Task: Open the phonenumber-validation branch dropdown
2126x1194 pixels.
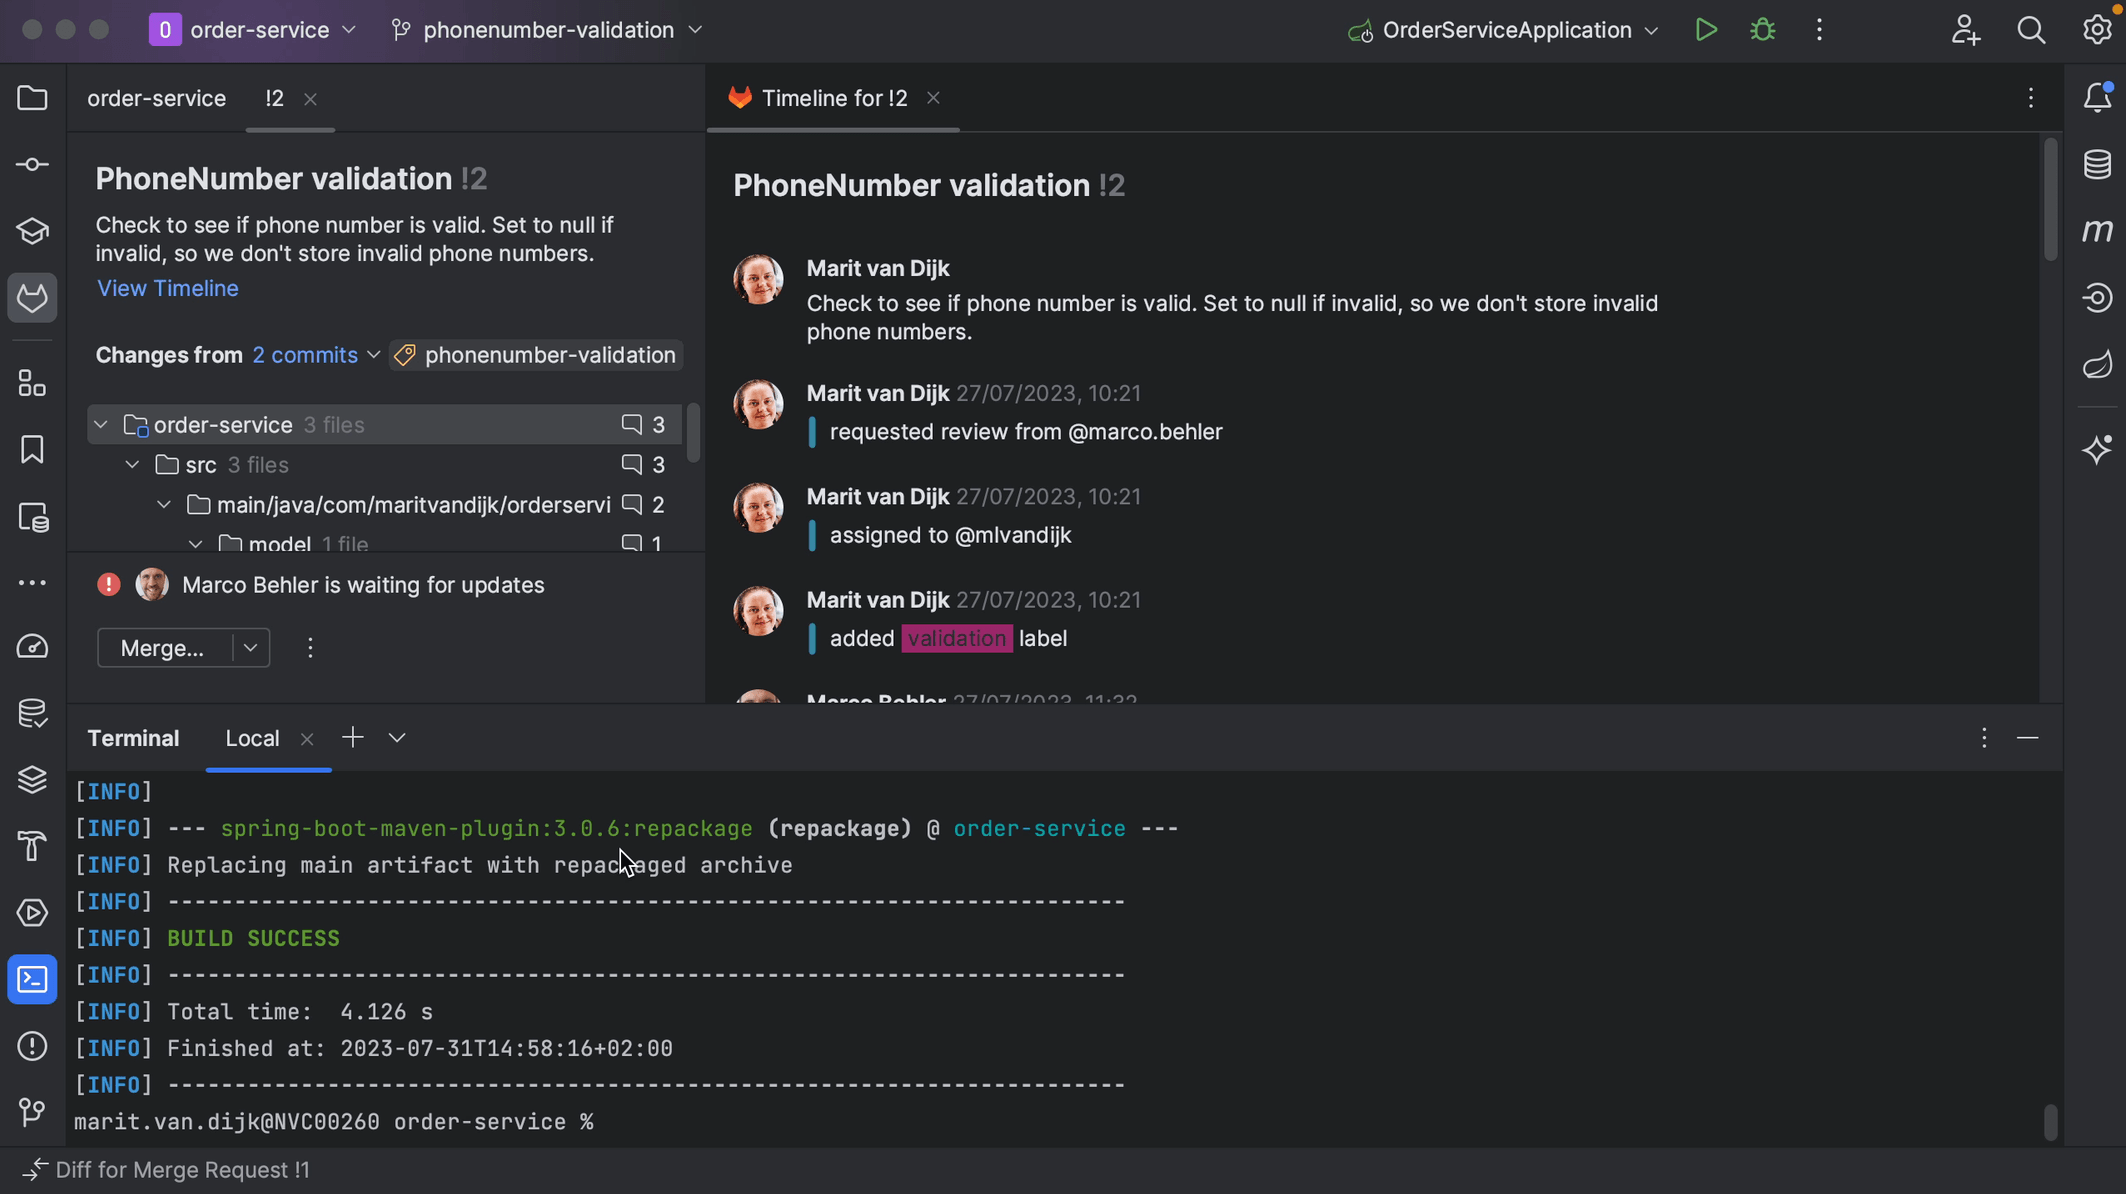Action: (548, 30)
